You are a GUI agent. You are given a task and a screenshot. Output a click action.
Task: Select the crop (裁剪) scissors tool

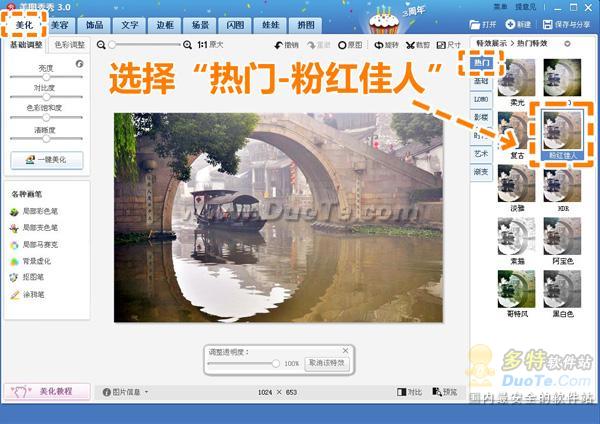click(x=416, y=45)
